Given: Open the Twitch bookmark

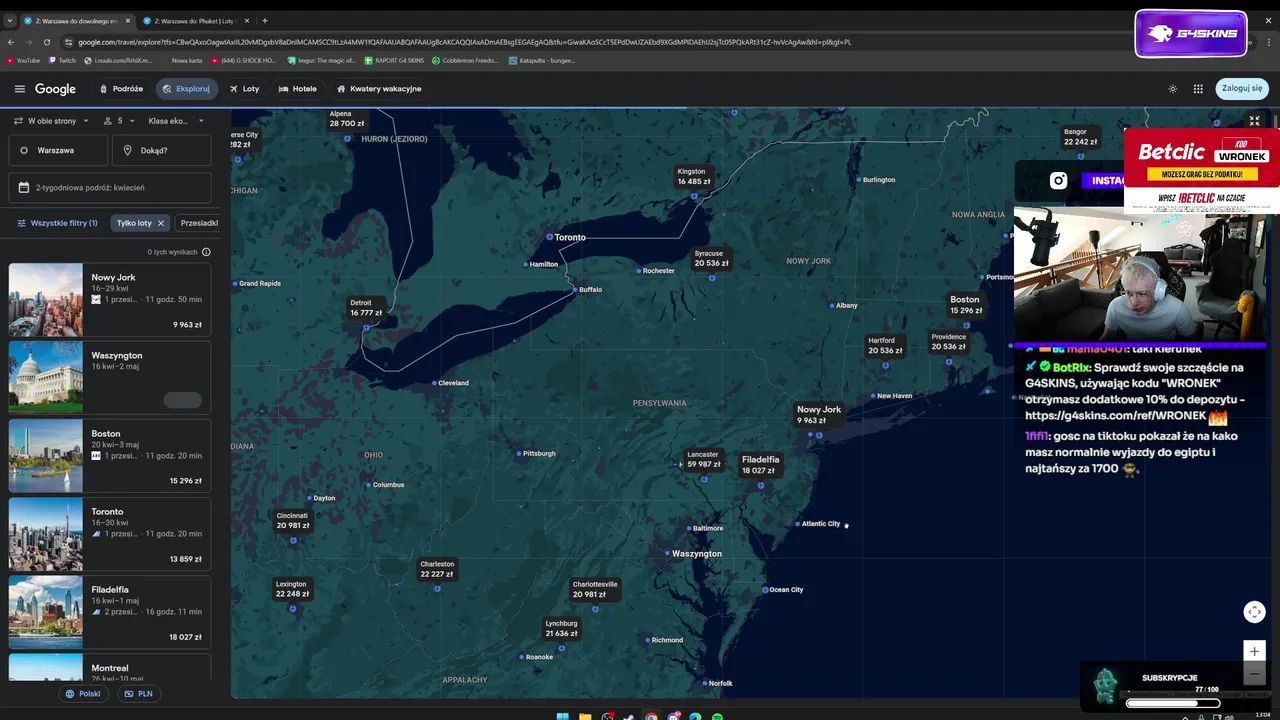Looking at the screenshot, I should [62, 60].
